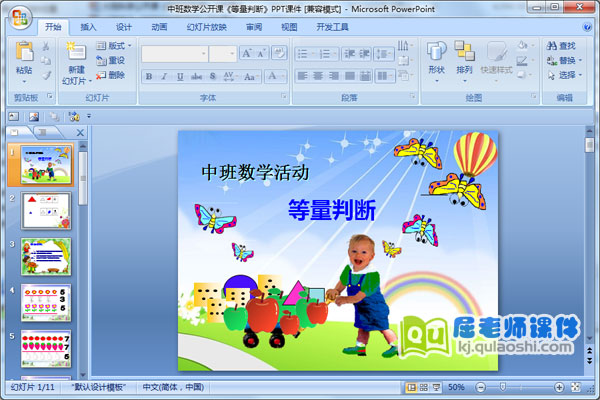Click Clear All Formatting icon
600x400 pixels.
click(x=279, y=53)
